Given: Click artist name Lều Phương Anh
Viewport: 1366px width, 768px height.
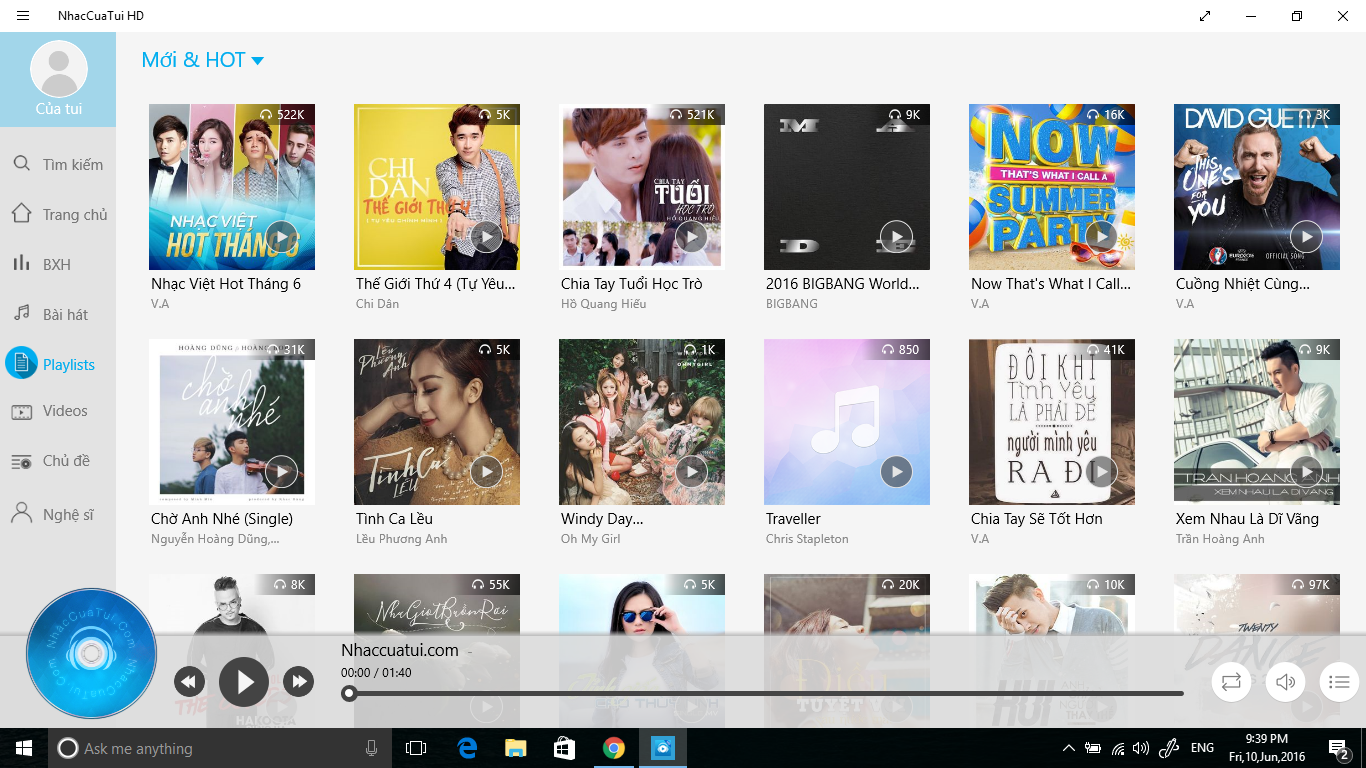Looking at the screenshot, I should point(402,539).
